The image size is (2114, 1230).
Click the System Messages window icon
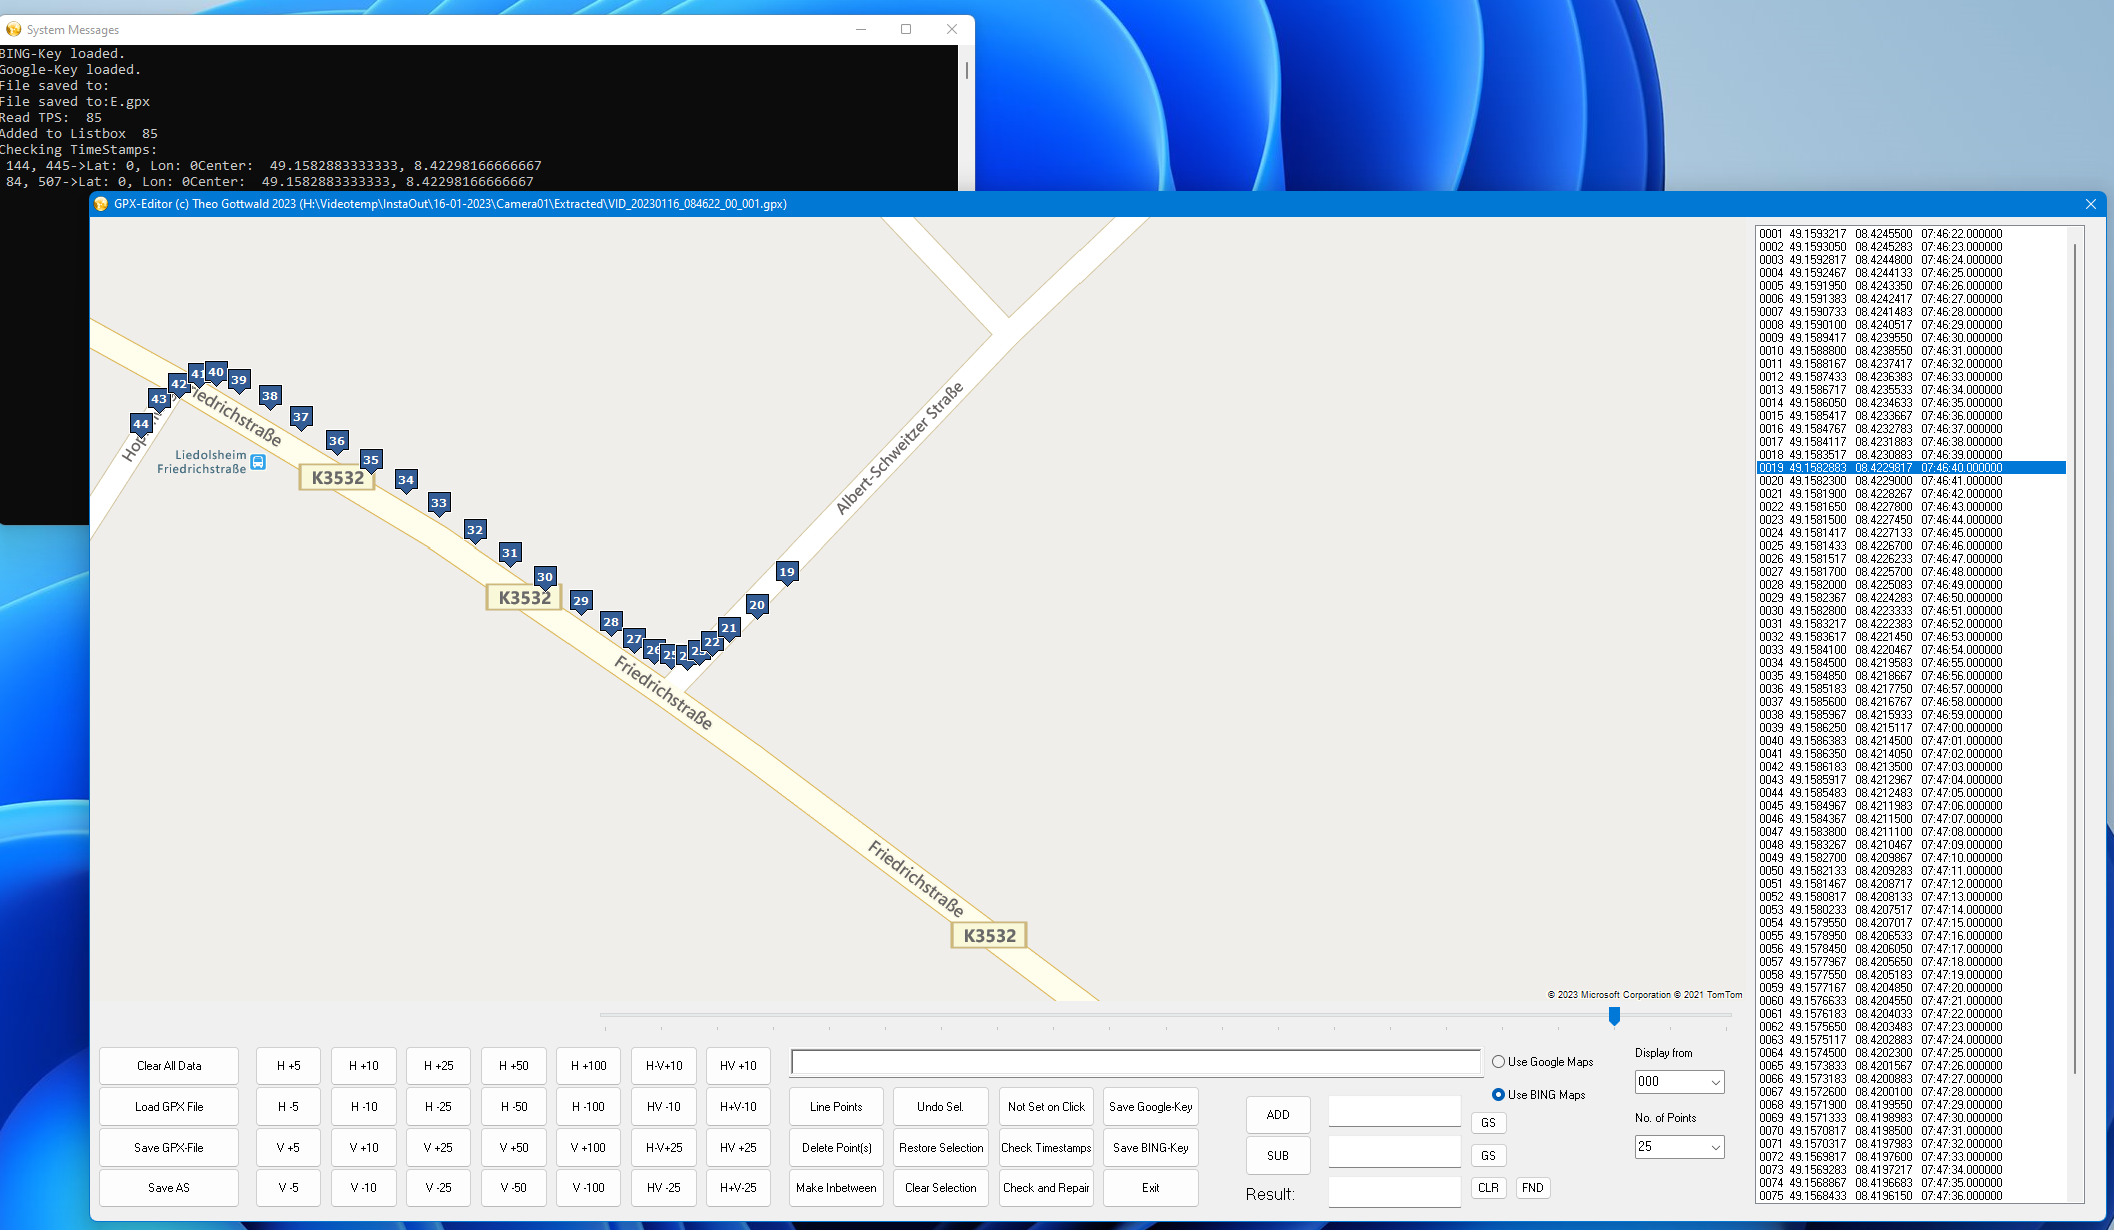(13, 29)
